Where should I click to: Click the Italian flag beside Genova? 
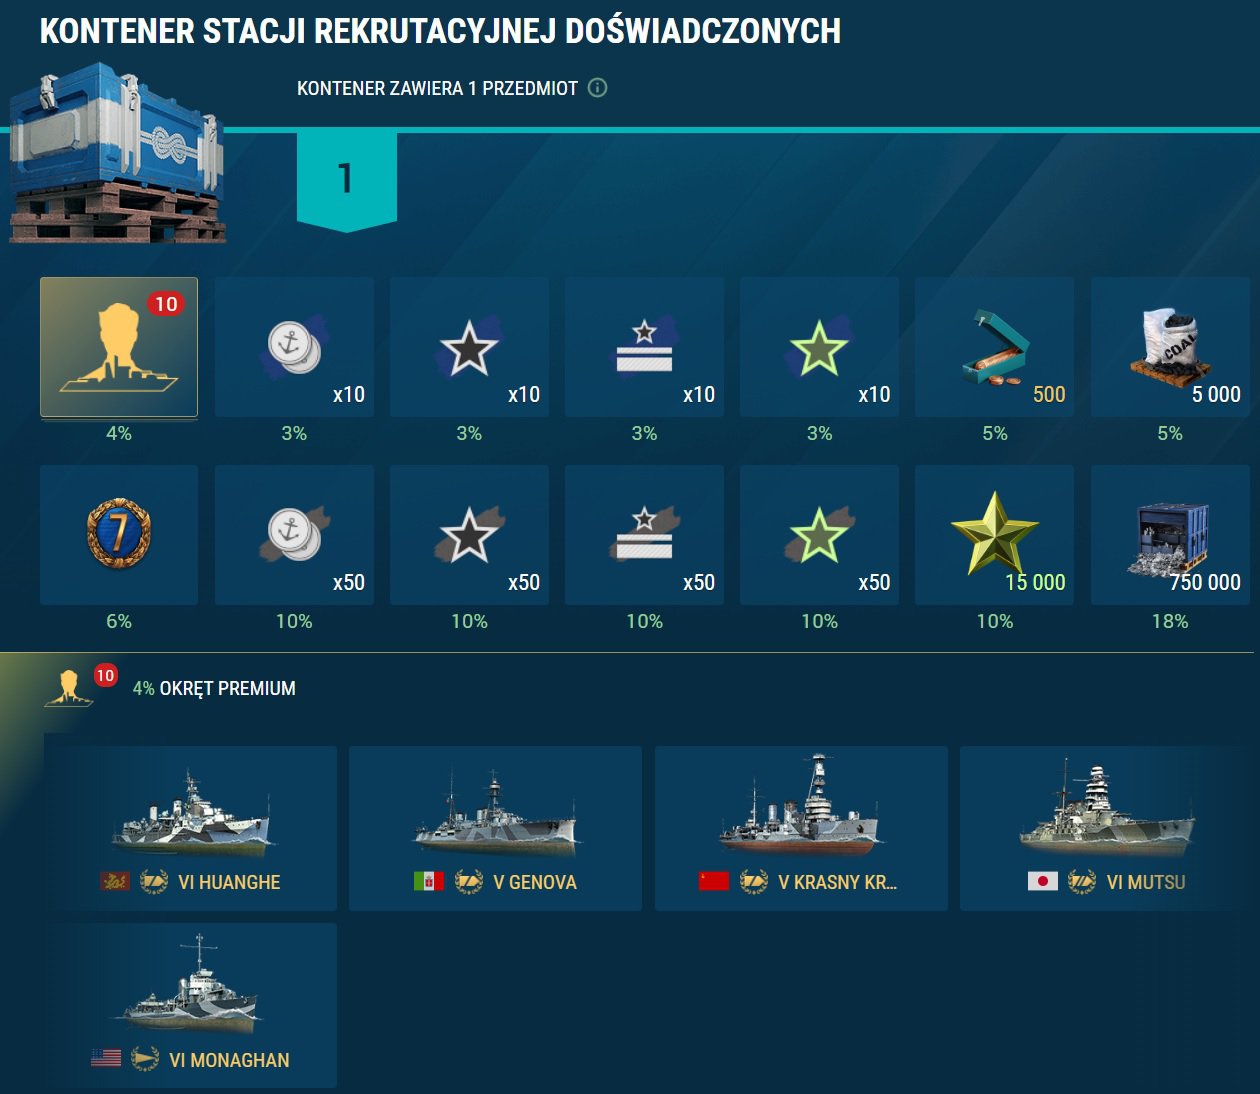tap(429, 881)
